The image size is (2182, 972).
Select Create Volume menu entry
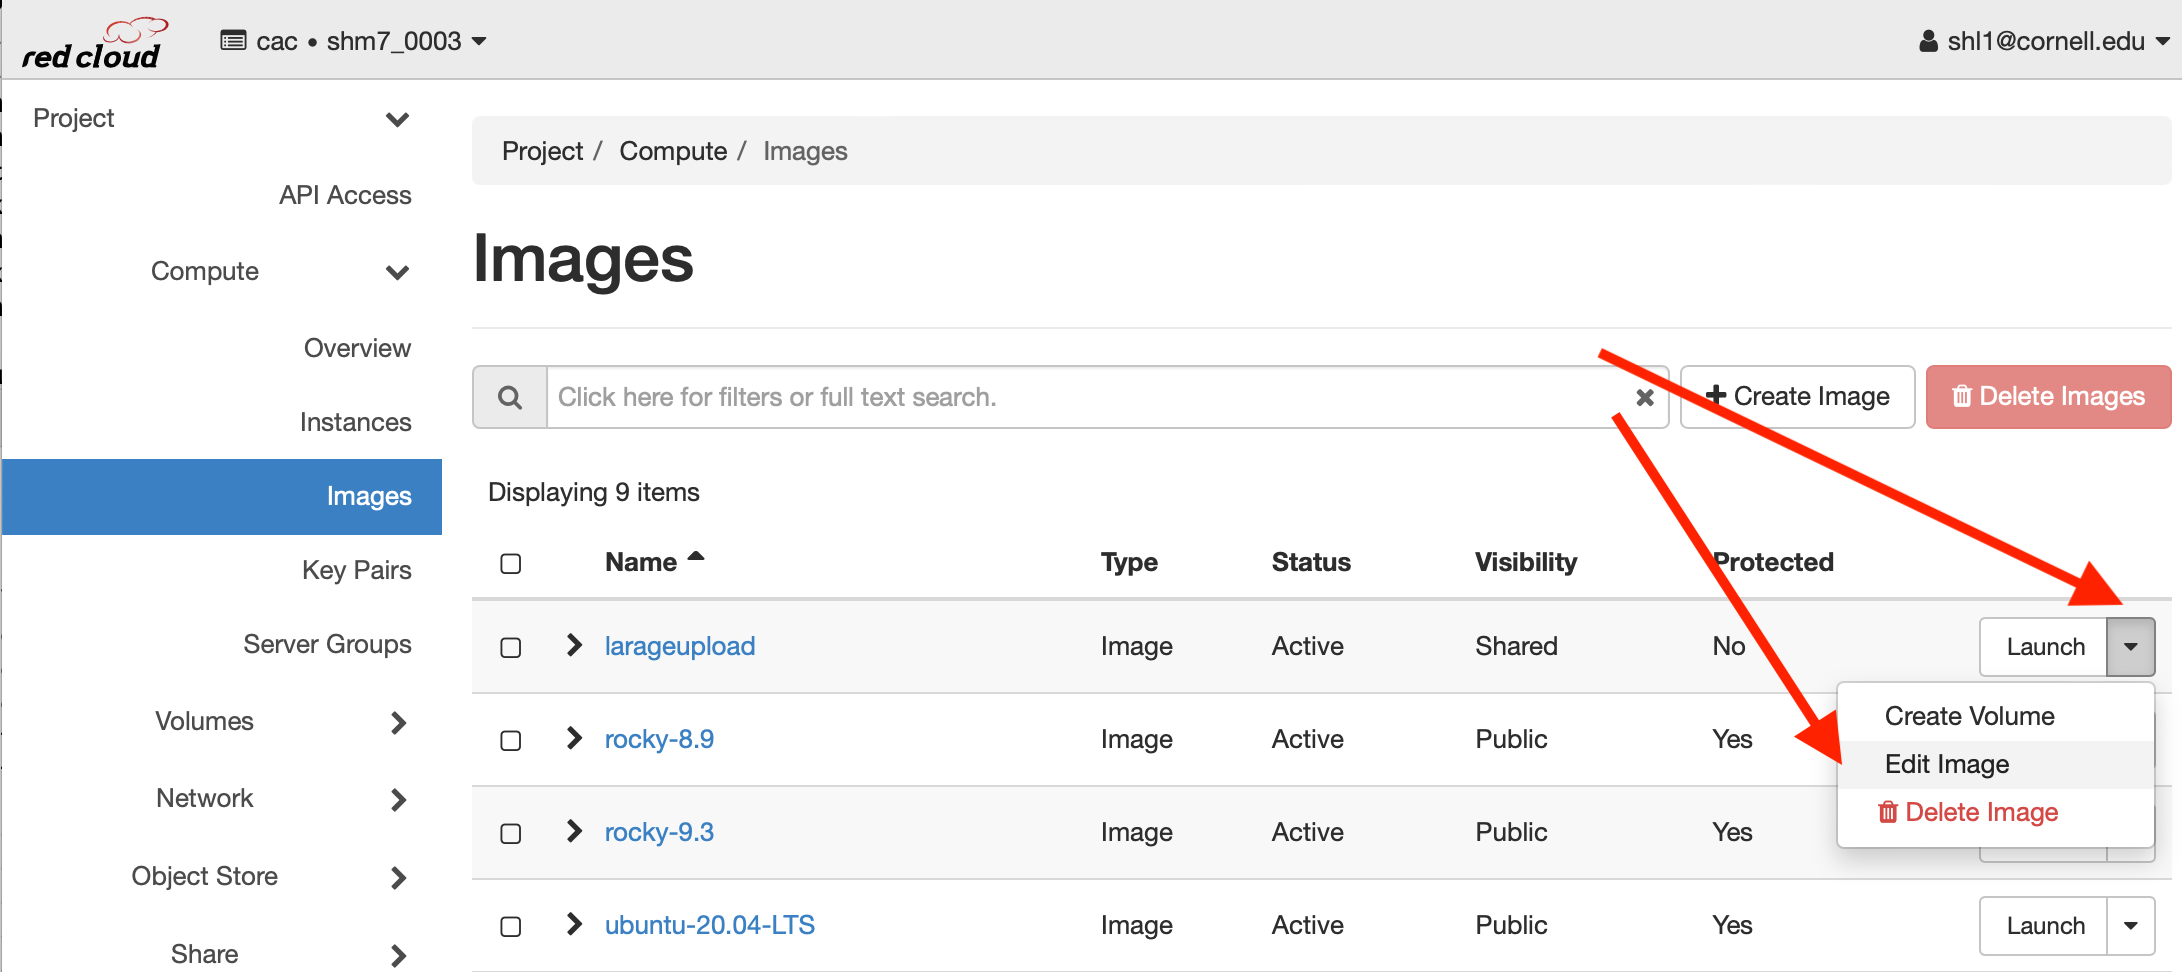tap(1968, 716)
